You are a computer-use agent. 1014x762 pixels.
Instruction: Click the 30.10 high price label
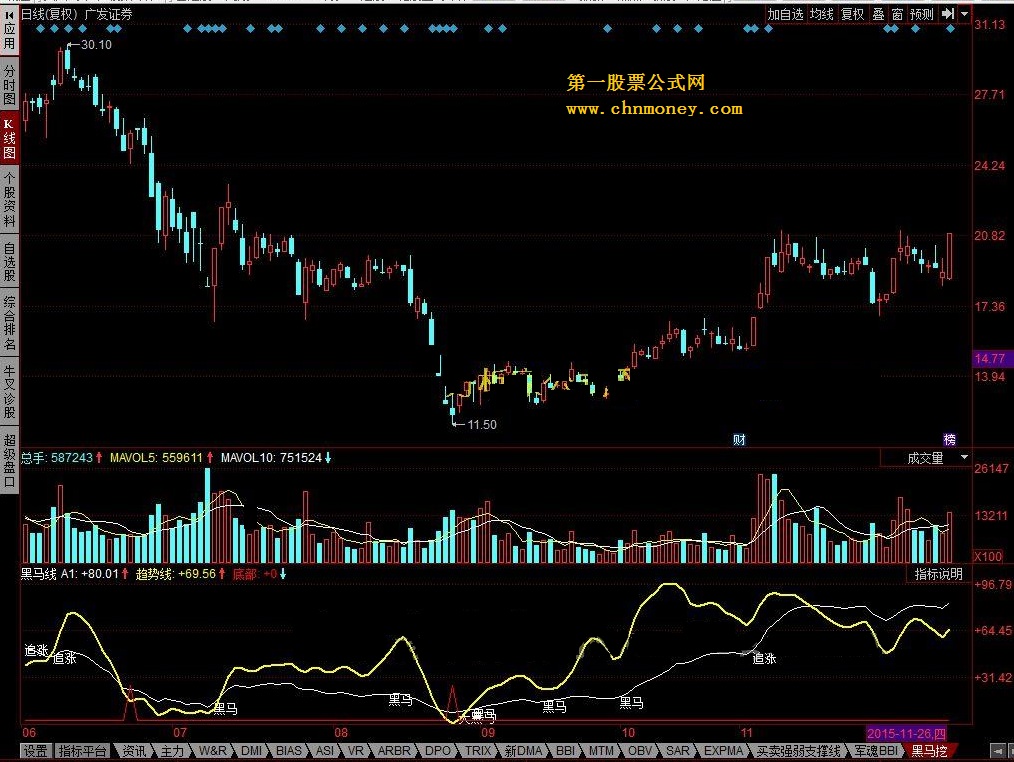click(x=96, y=45)
